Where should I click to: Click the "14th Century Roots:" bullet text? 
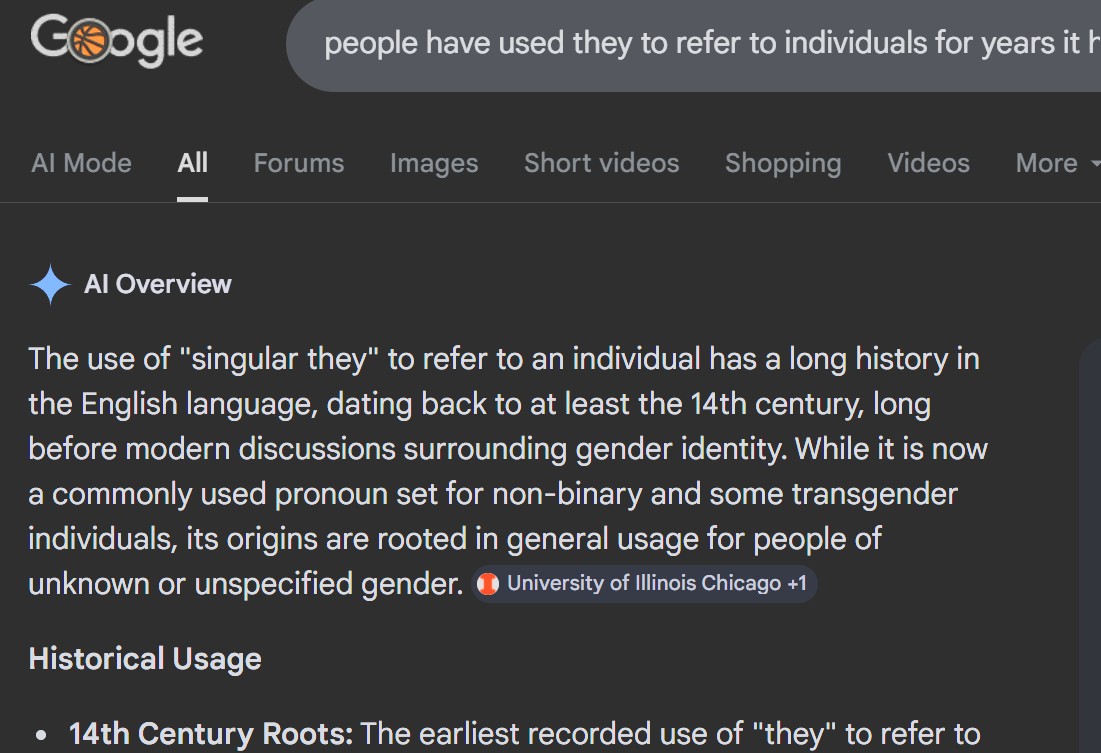[x=211, y=734]
